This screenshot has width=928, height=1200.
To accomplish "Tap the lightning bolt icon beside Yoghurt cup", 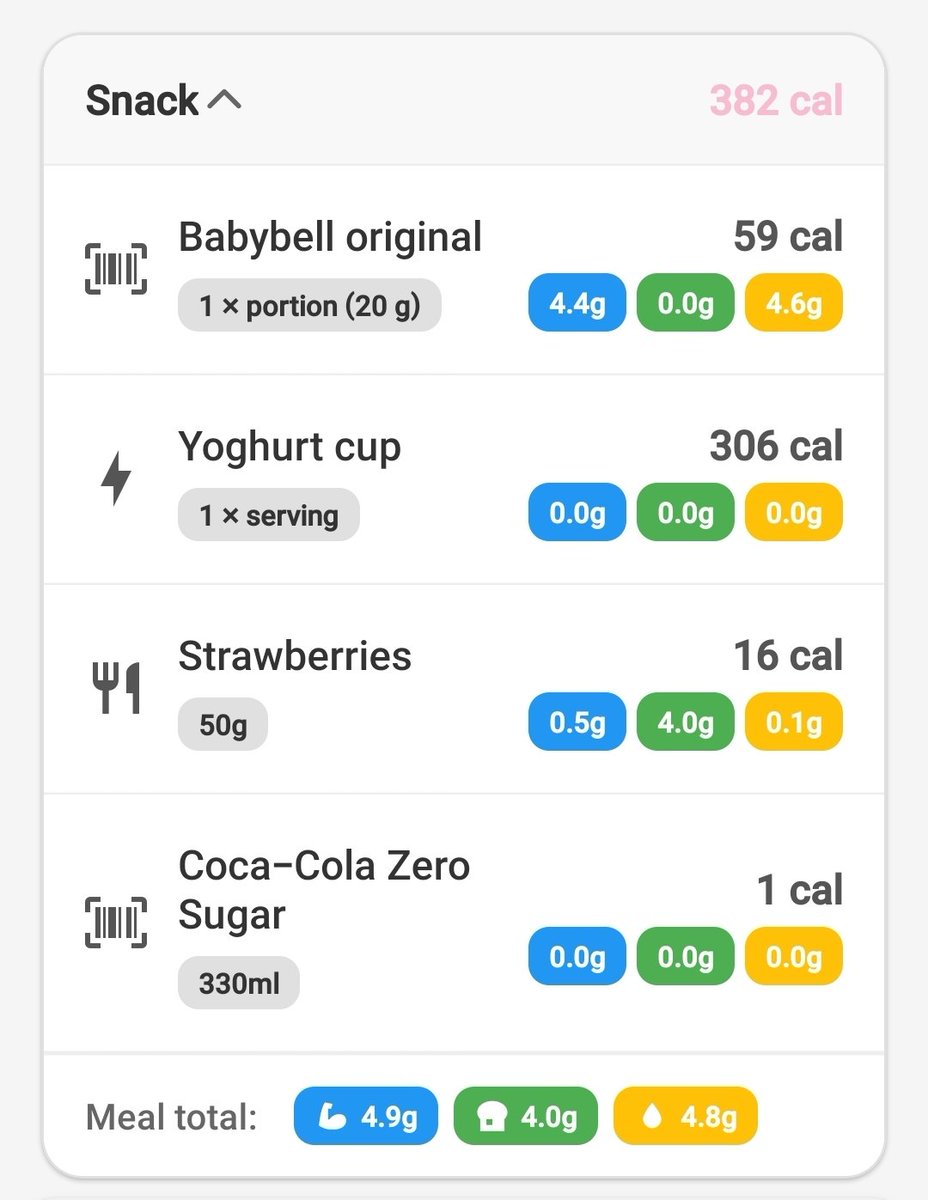I will pyautogui.click(x=116, y=479).
